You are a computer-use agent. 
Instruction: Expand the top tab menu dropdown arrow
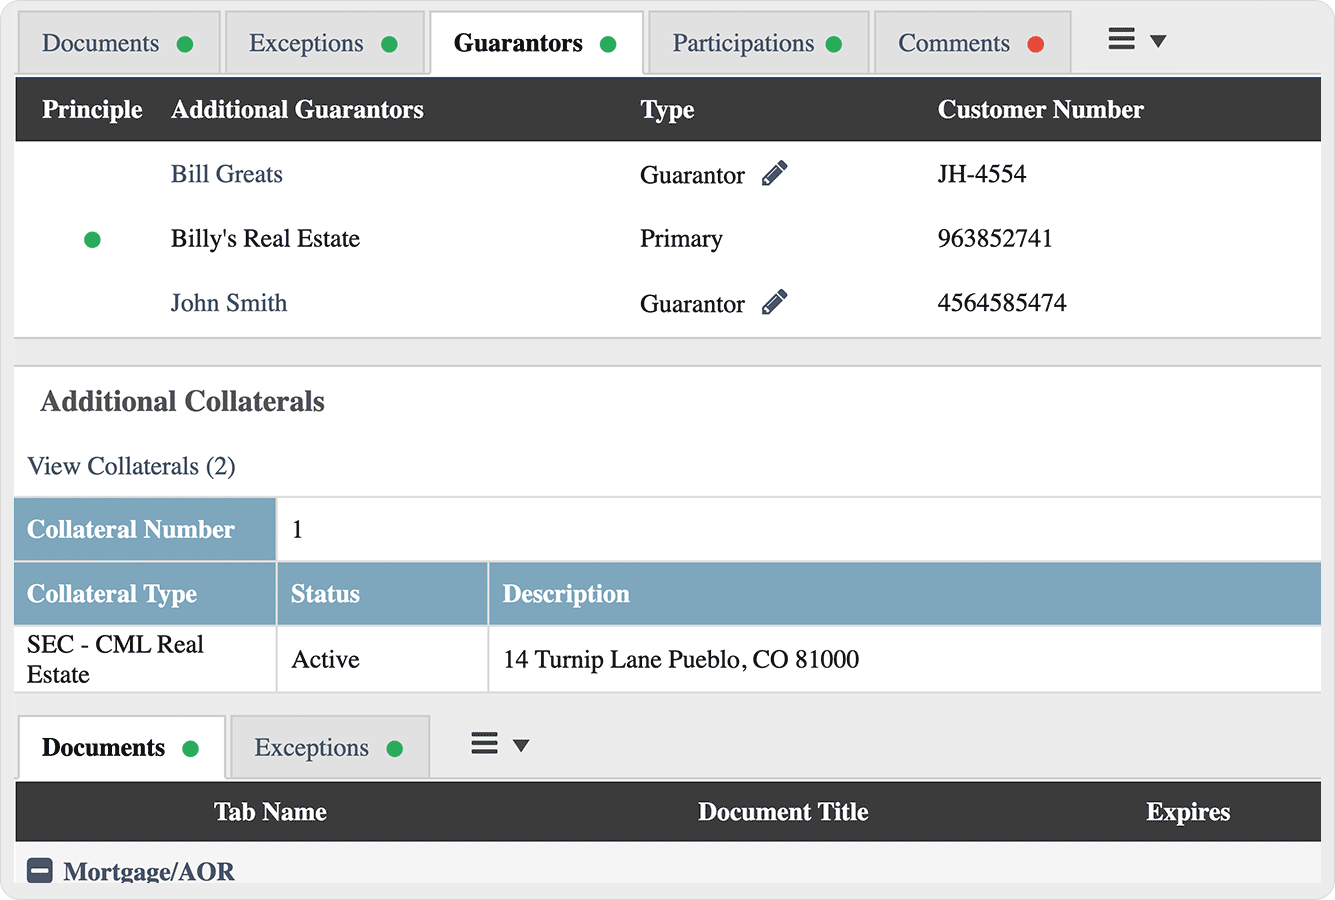coord(1158,41)
